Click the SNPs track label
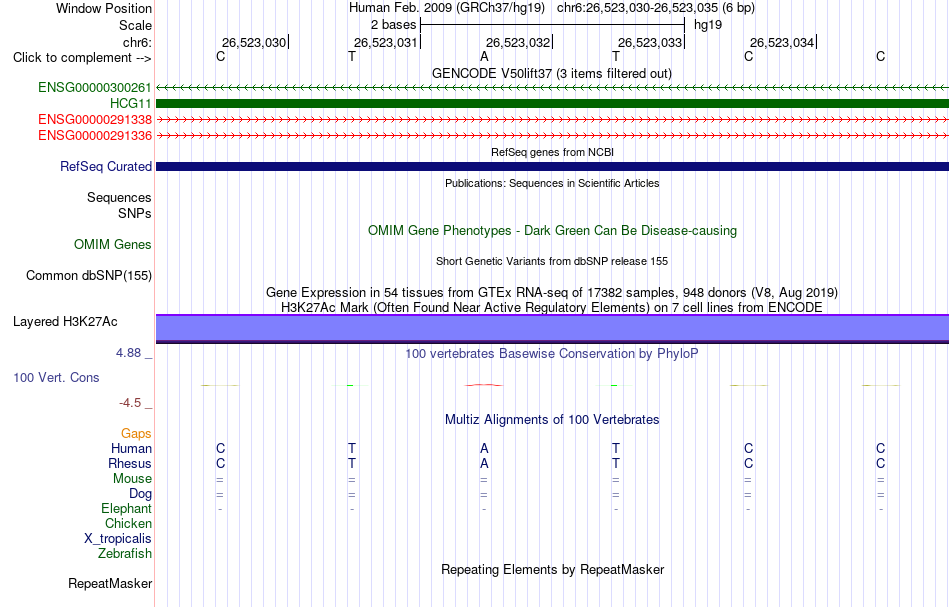This screenshot has width=950, height=607. pos(135,213)
